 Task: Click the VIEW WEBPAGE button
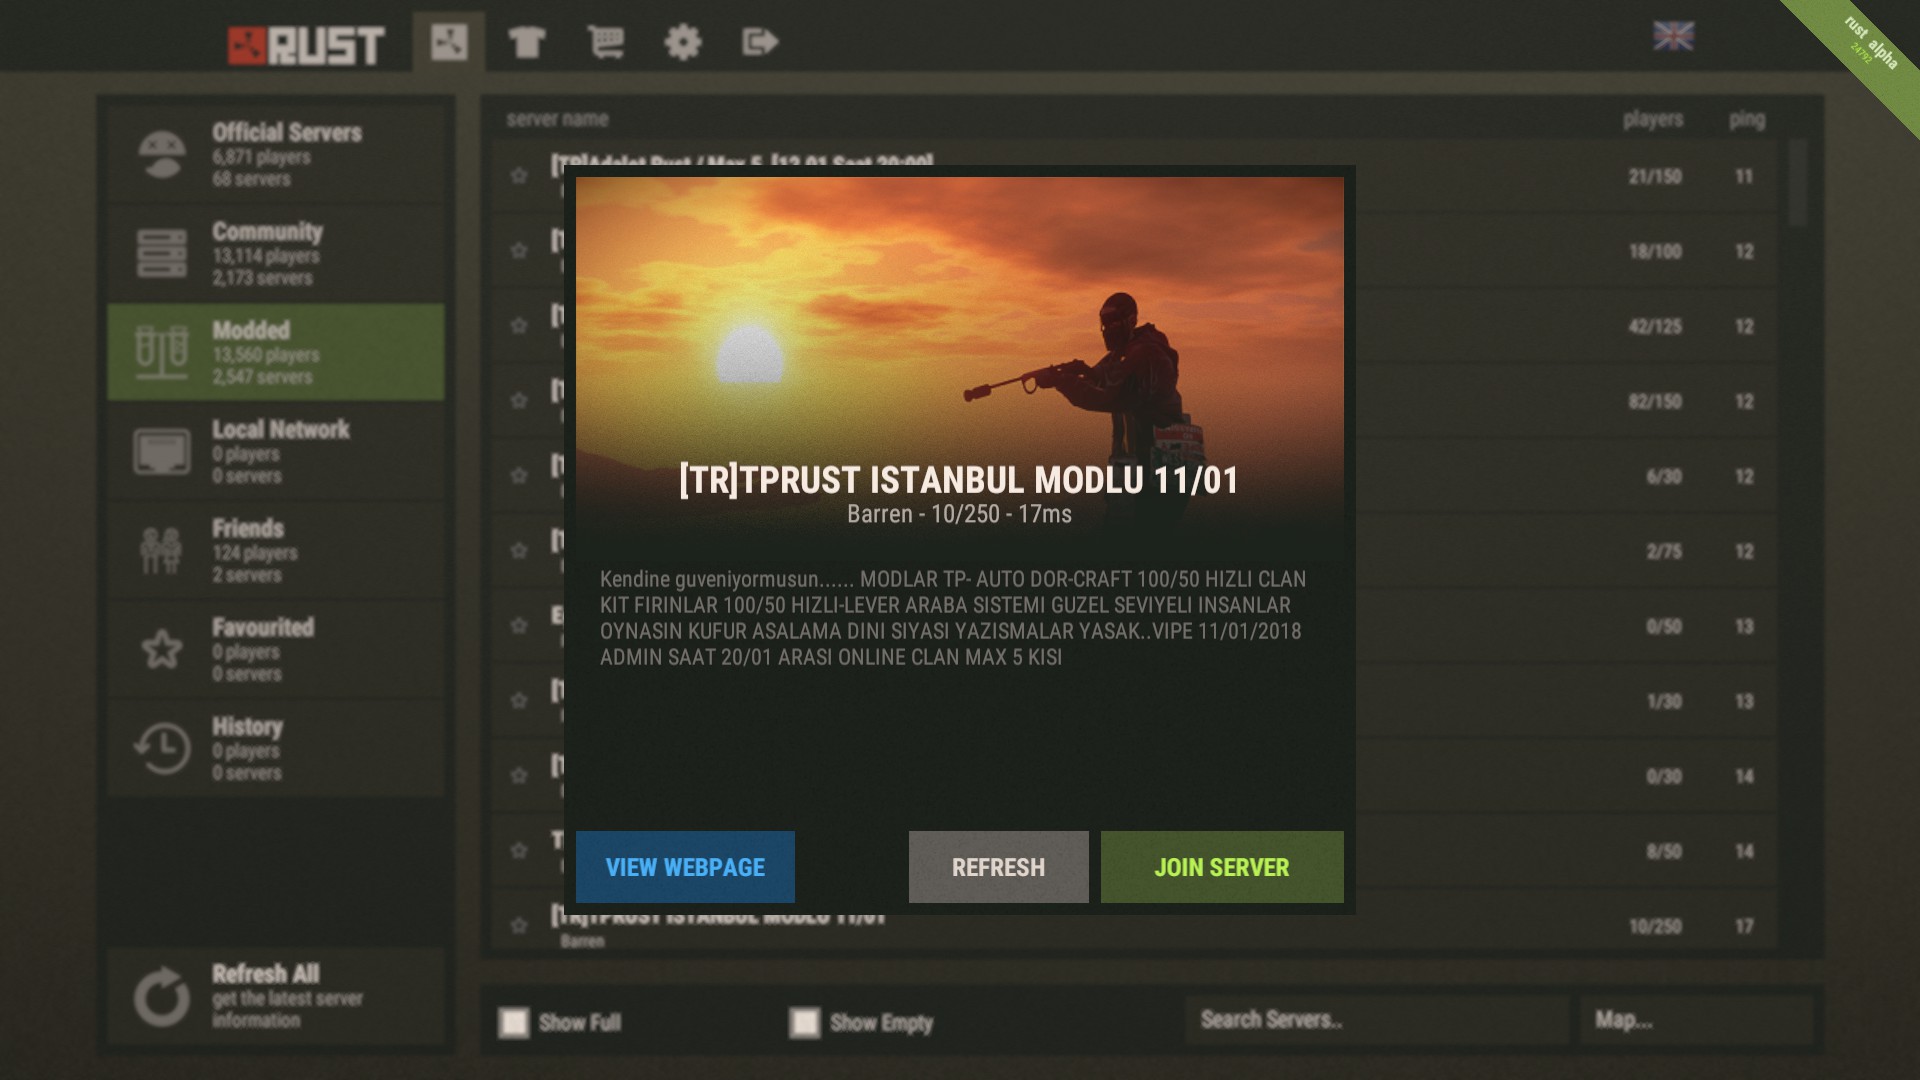coord(685,867)
